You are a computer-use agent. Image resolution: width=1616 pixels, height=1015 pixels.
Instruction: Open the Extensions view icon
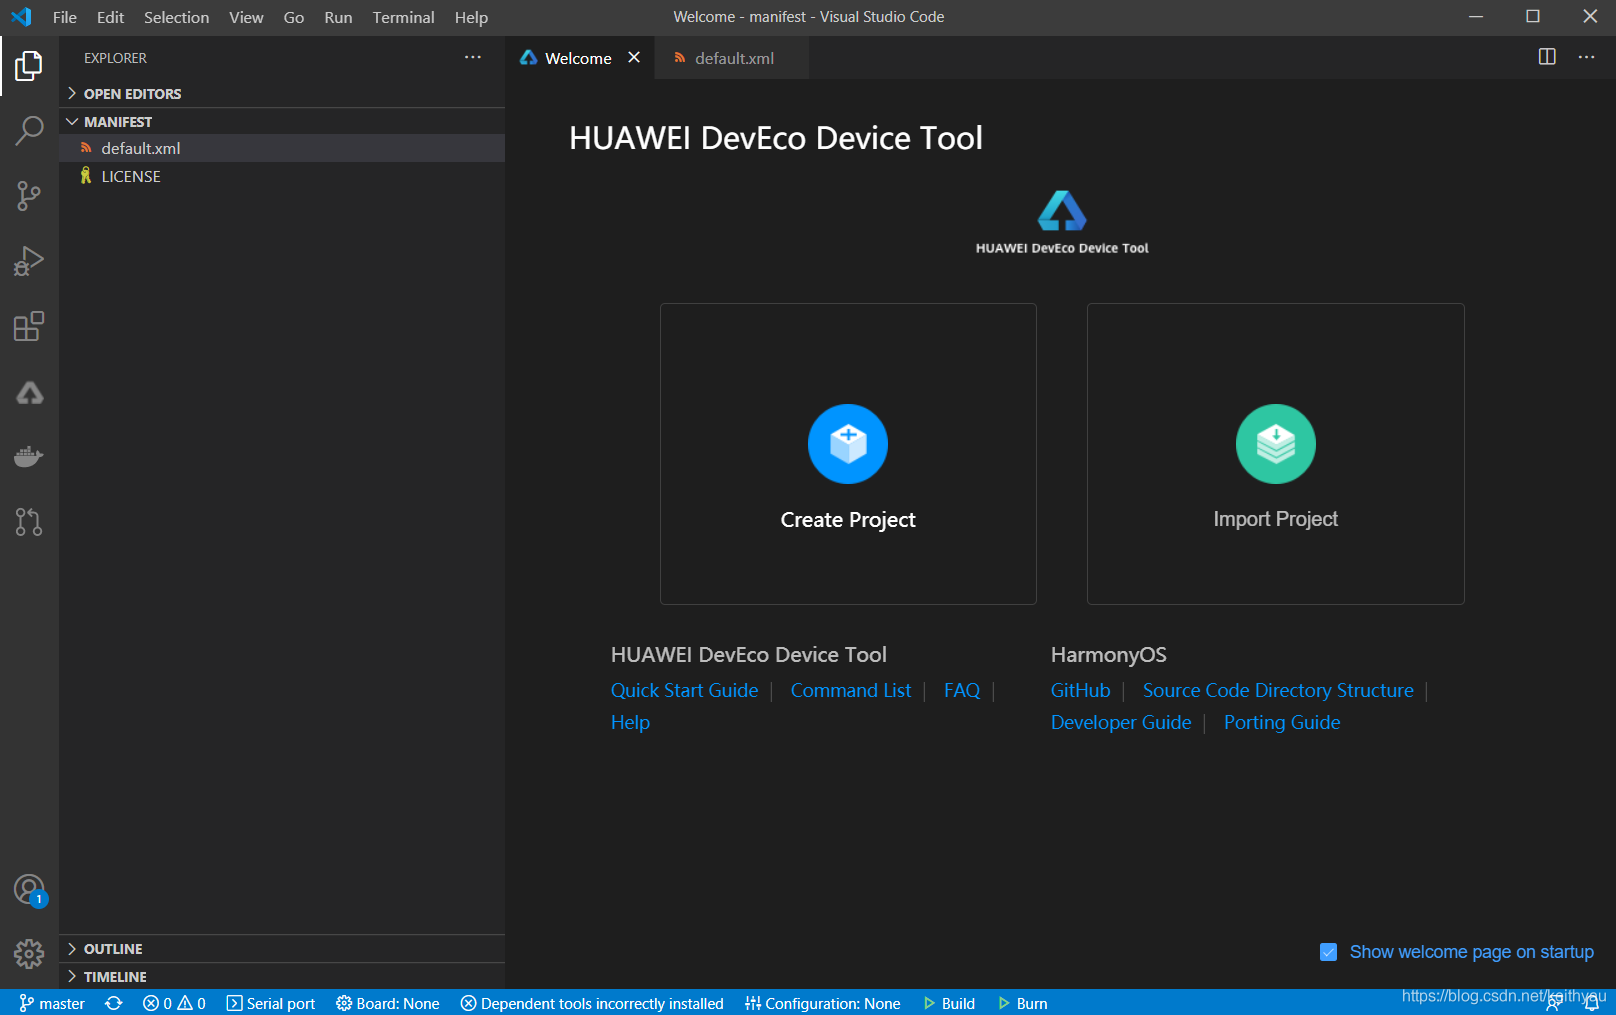(29, 326)
